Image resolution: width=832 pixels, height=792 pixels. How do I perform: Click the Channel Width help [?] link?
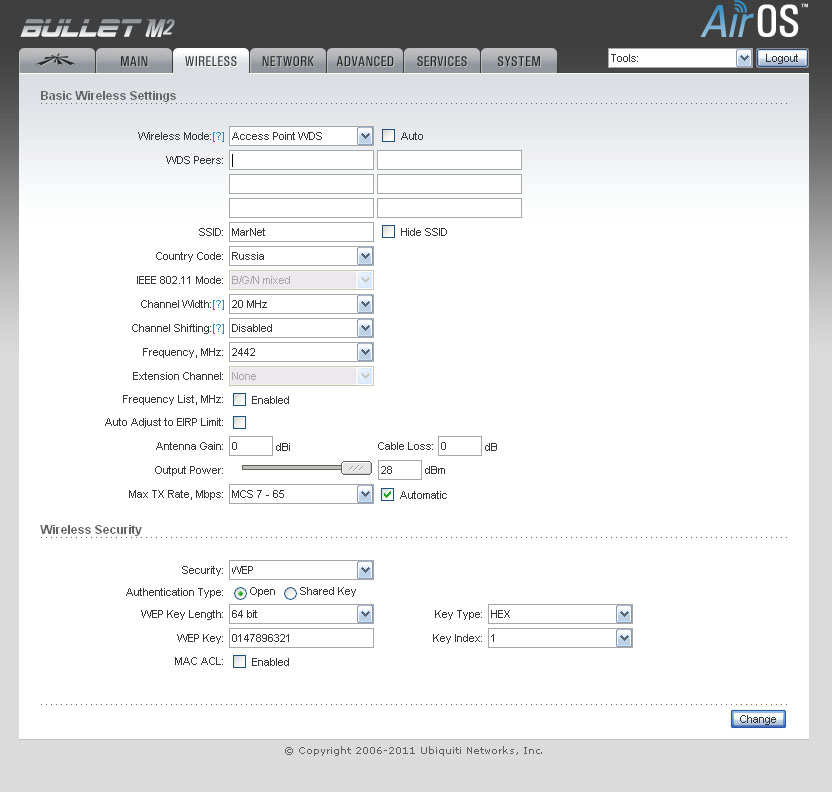(x=218, y=304)
